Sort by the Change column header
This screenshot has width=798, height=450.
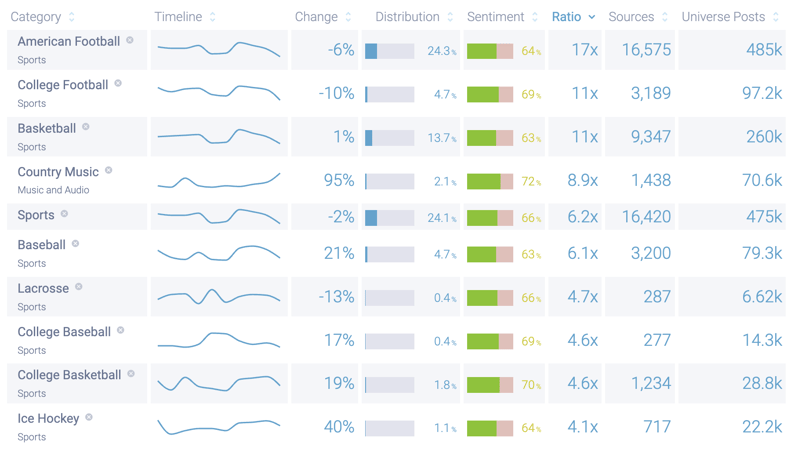coord(322,17)
